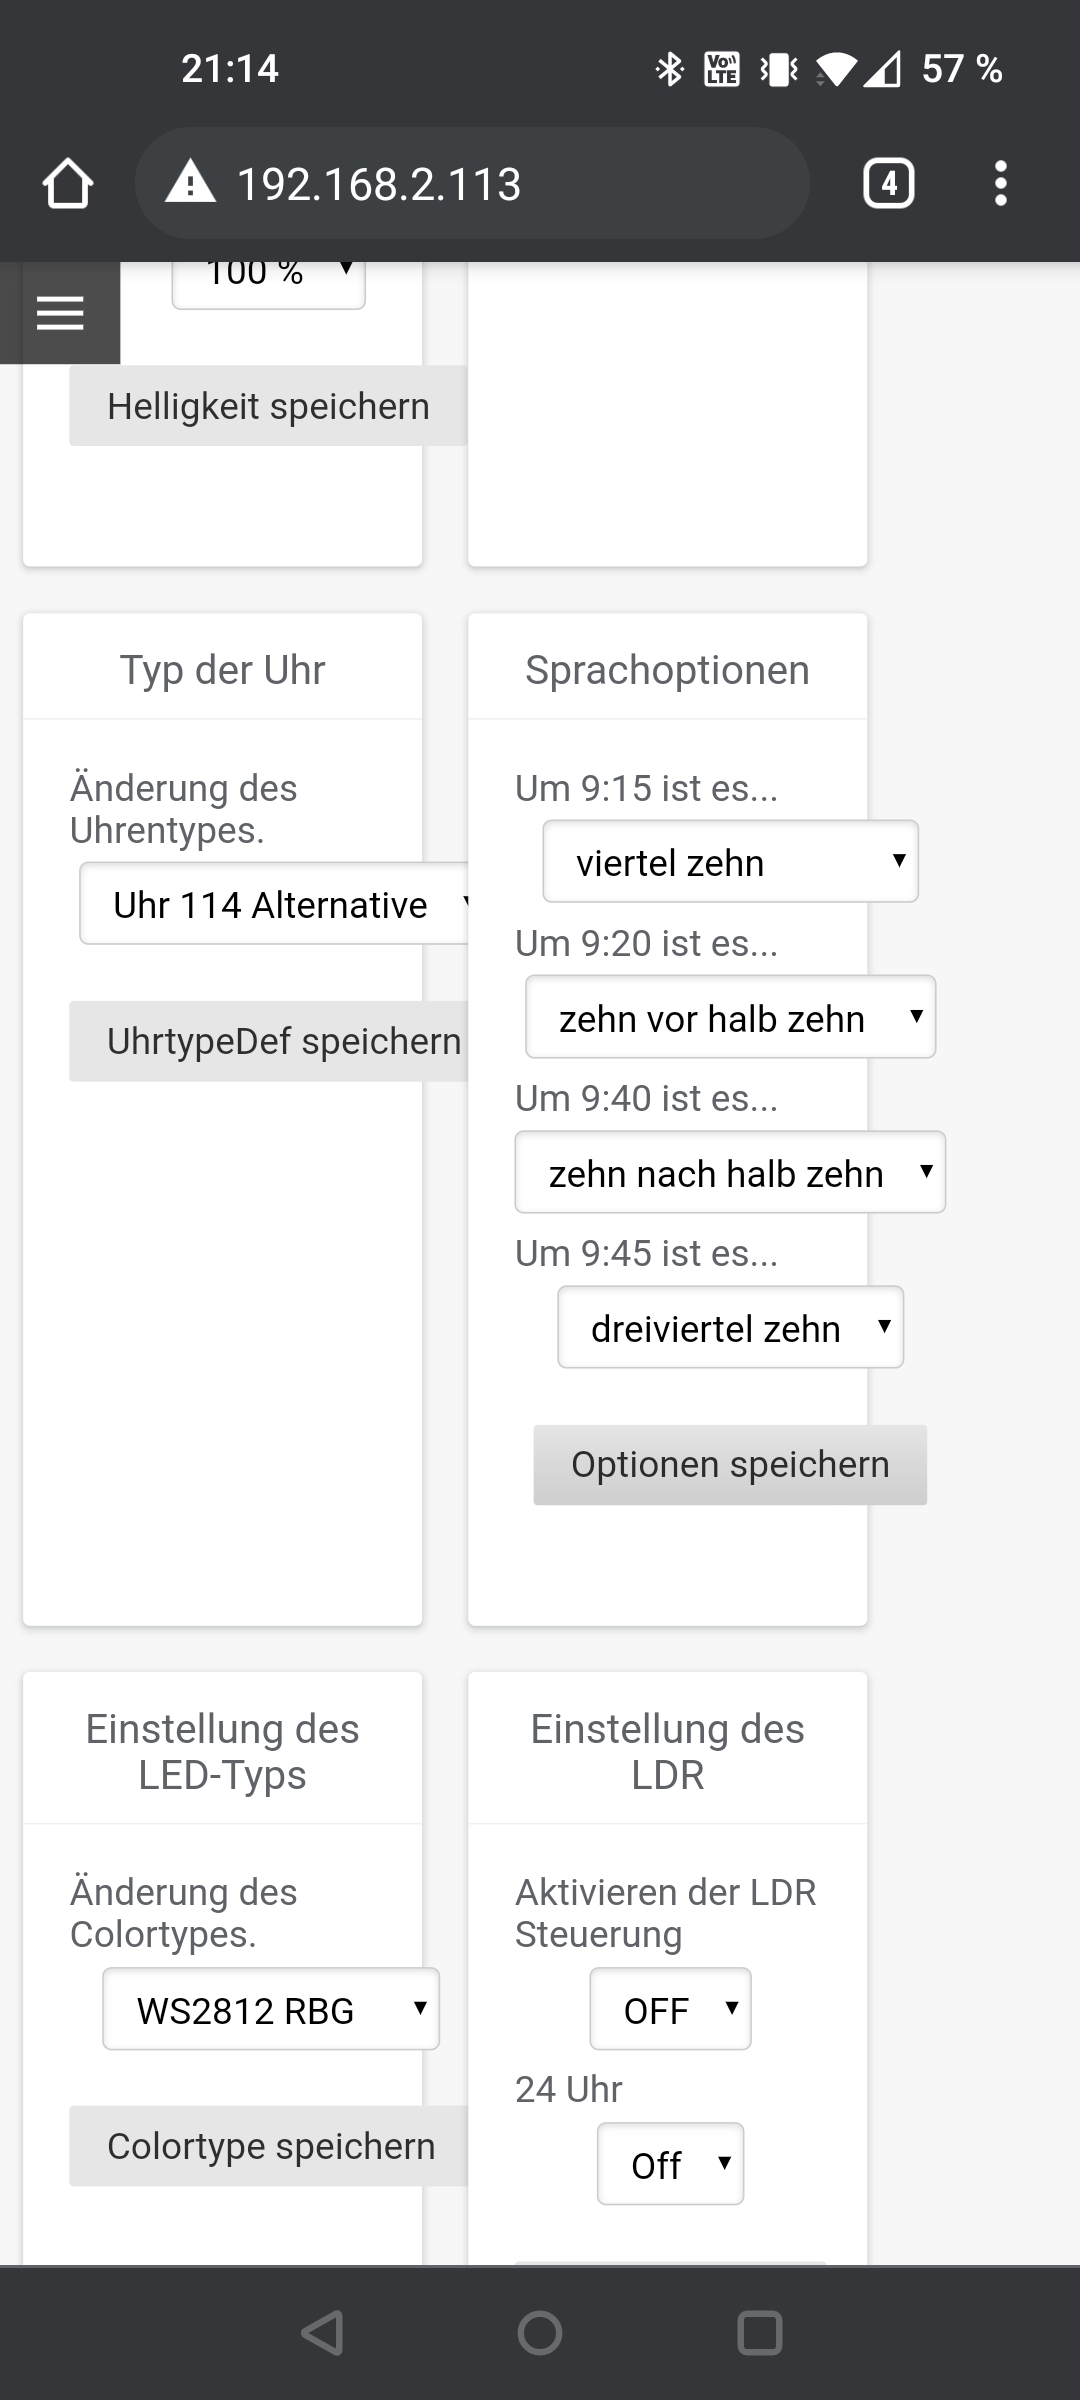Open the tab switcher showing 4 tabs
The image size is (1080, 2400).
point(888,182)
